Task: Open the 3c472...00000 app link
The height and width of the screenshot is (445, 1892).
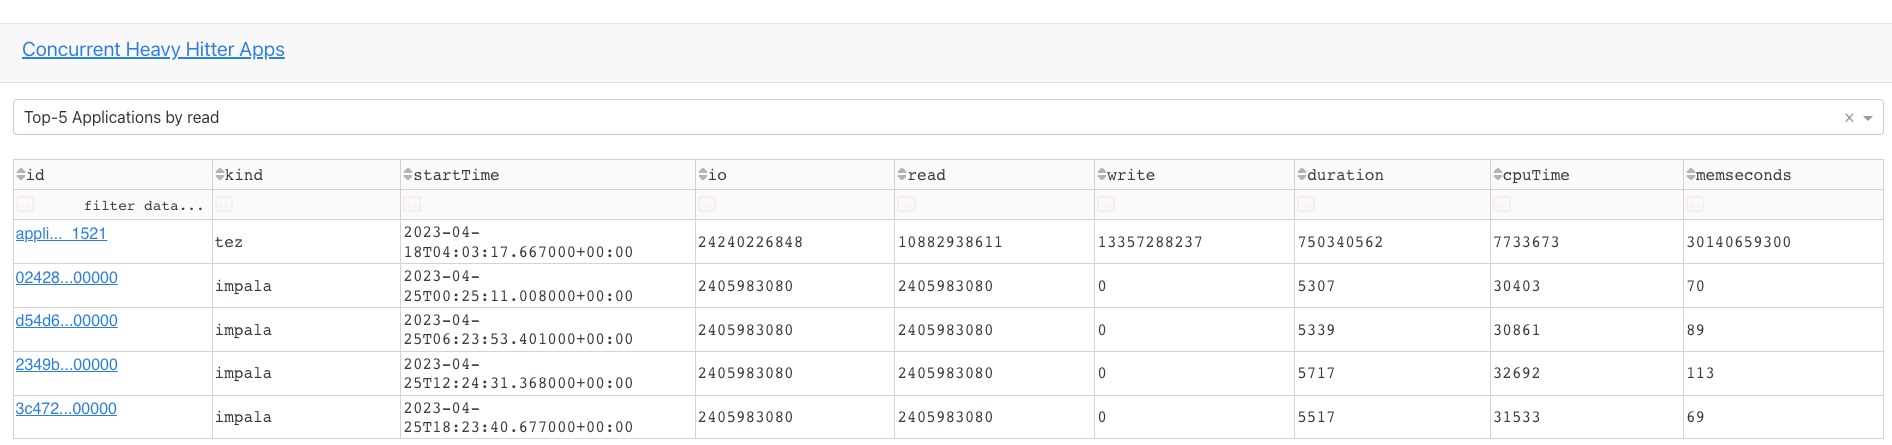Action: pos(66,409)
